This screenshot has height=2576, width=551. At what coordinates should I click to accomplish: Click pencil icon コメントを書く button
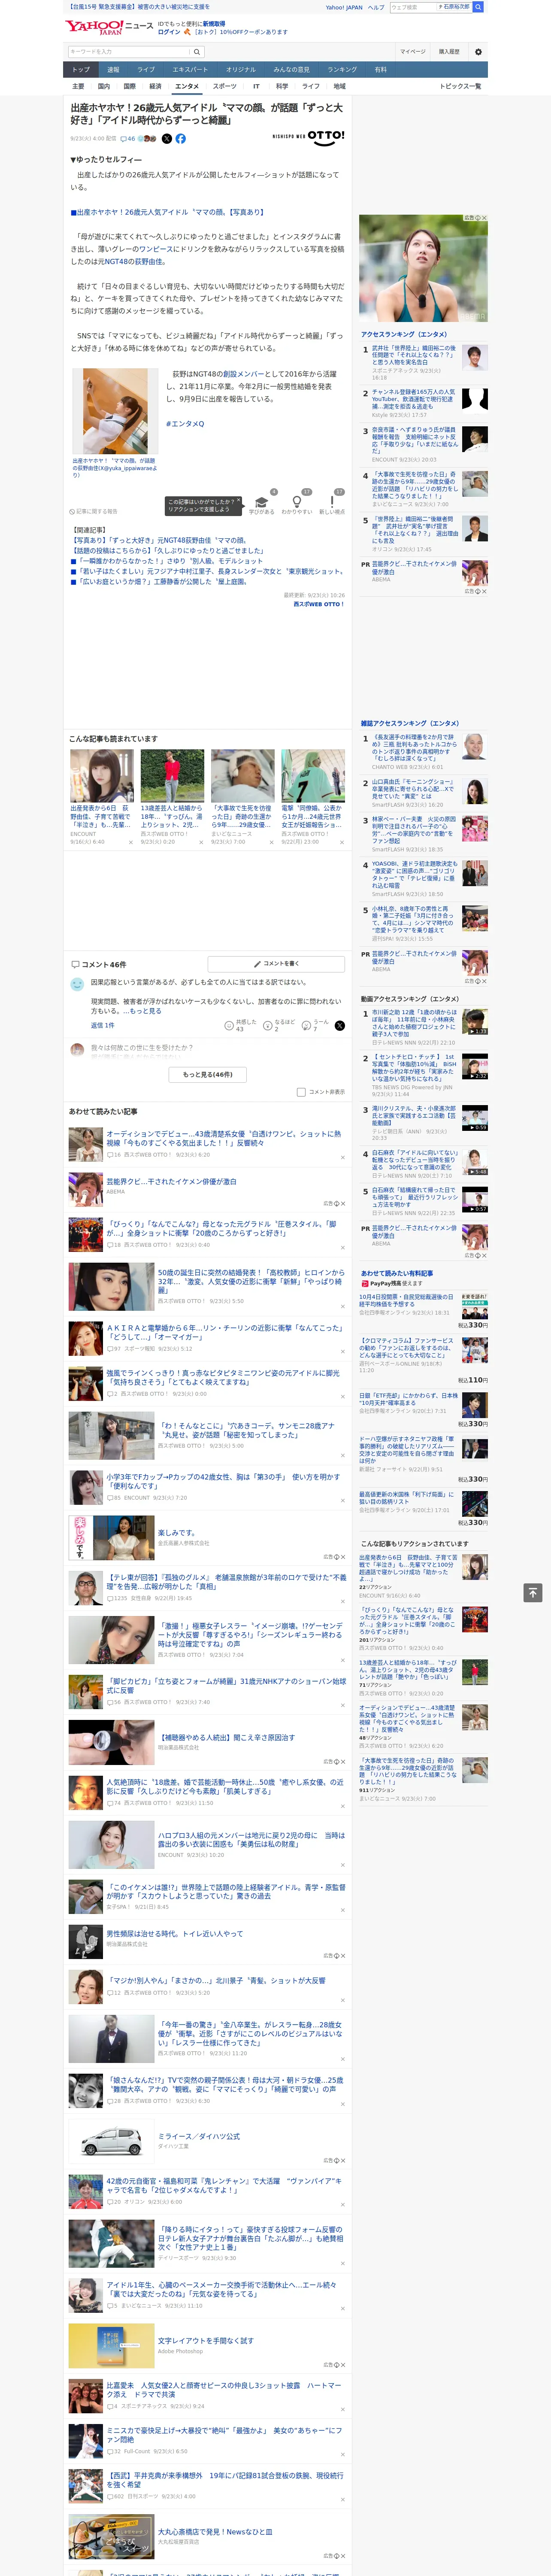277,964
